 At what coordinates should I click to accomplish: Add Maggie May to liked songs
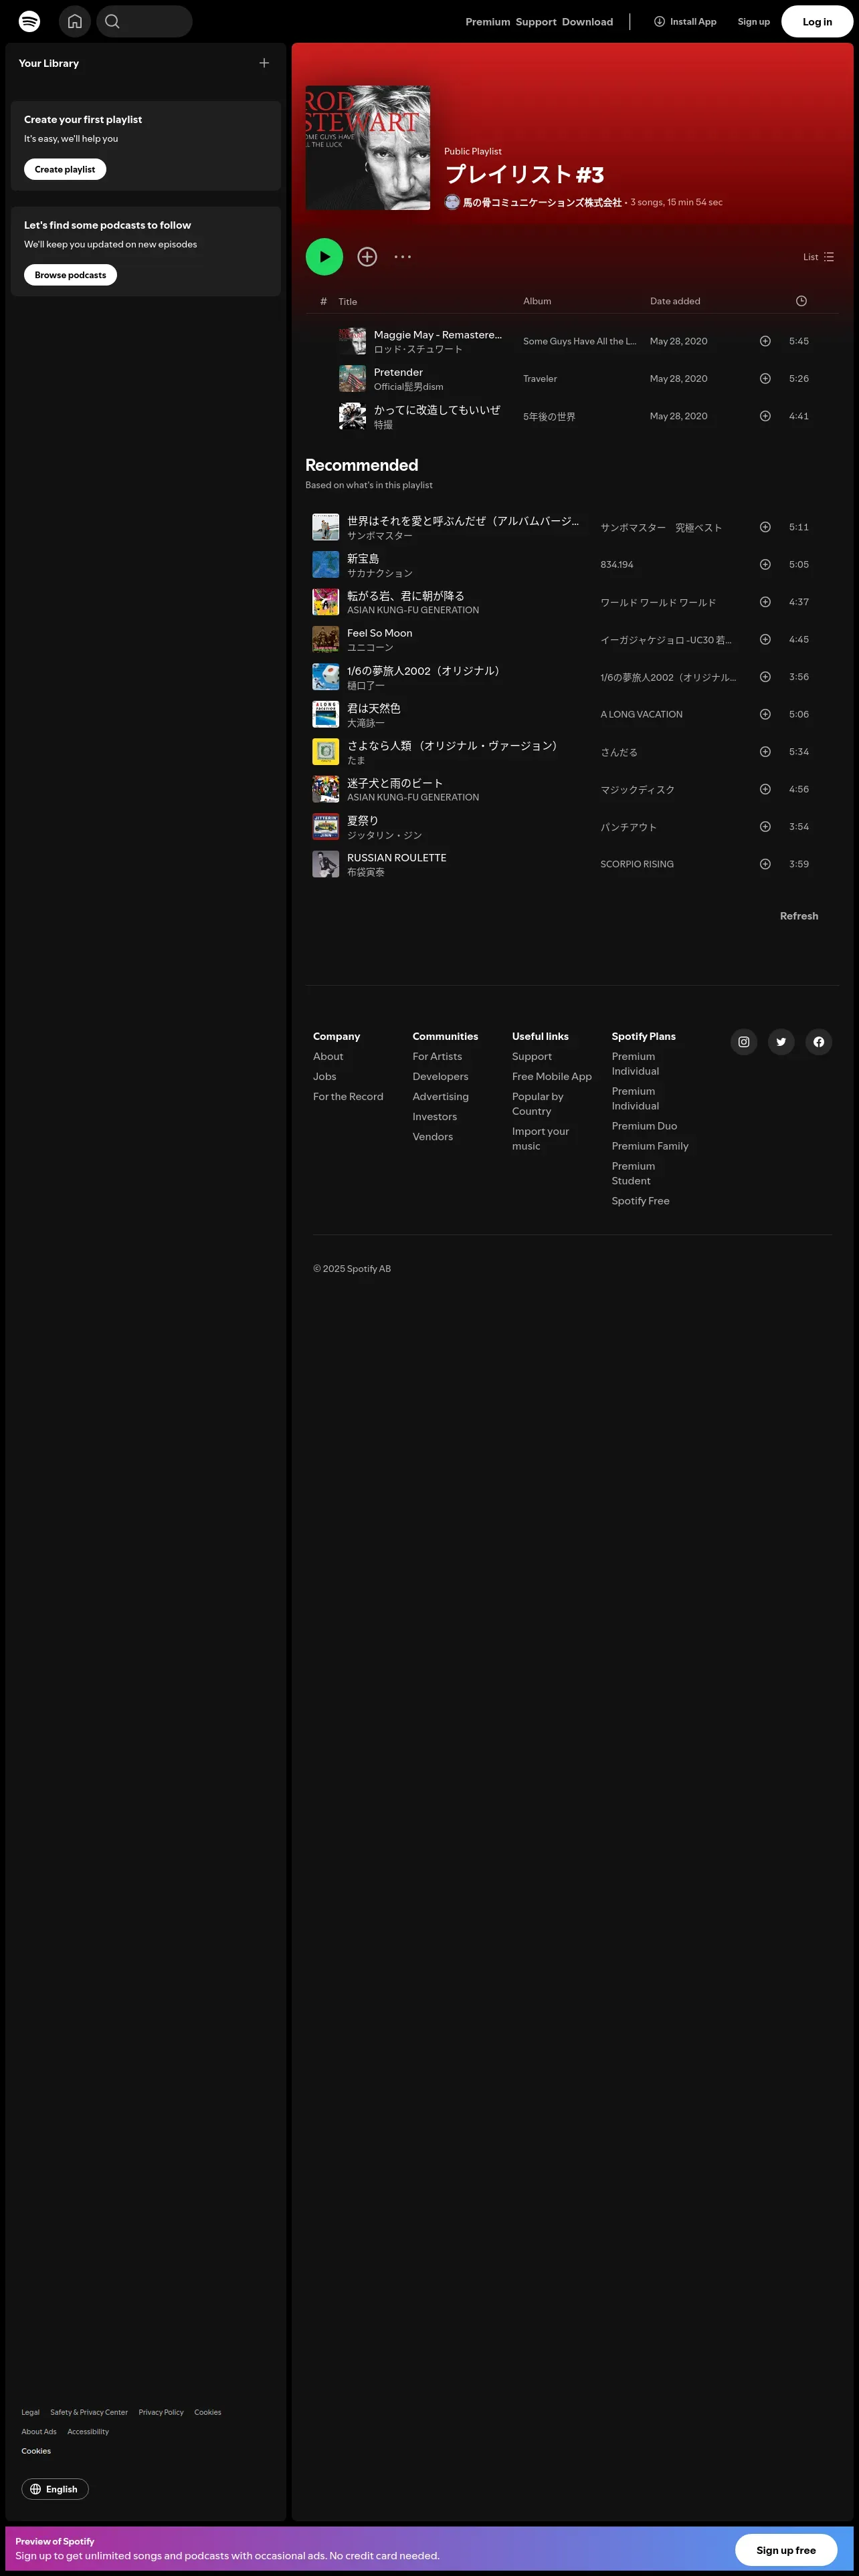pos(765,341)
